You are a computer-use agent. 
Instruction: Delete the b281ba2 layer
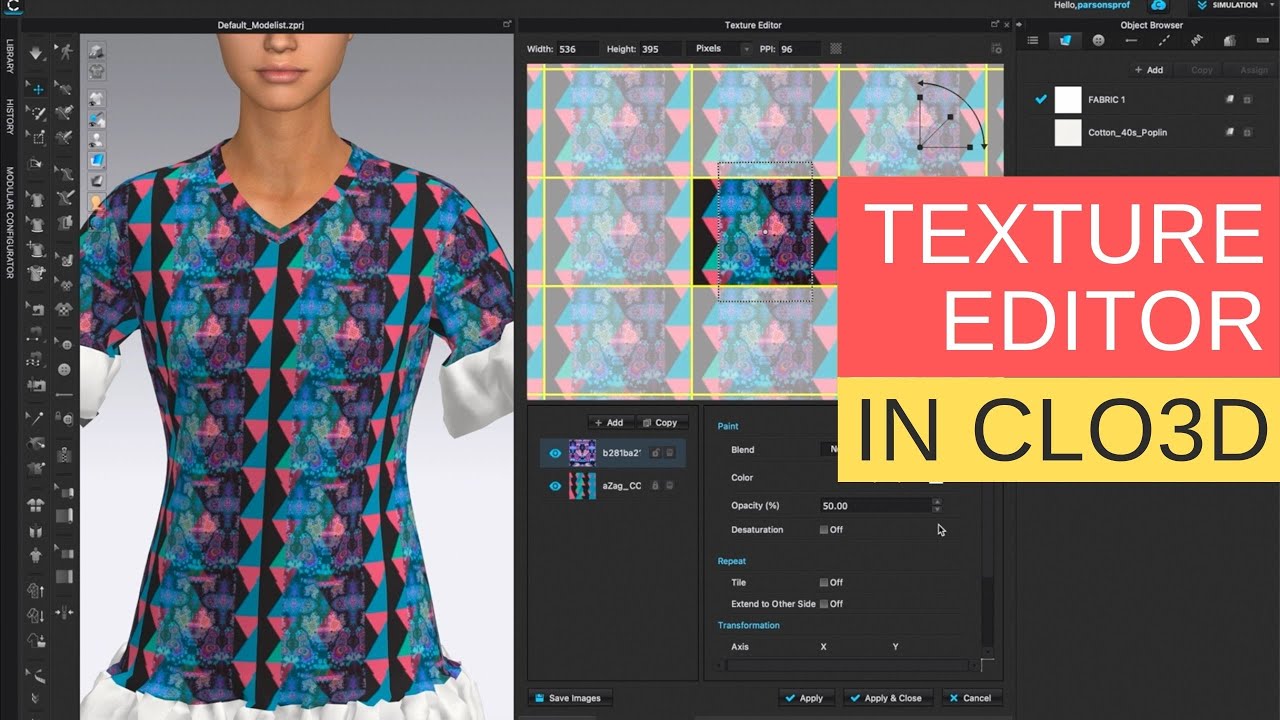pyautogui.click(x=670, y=453)
